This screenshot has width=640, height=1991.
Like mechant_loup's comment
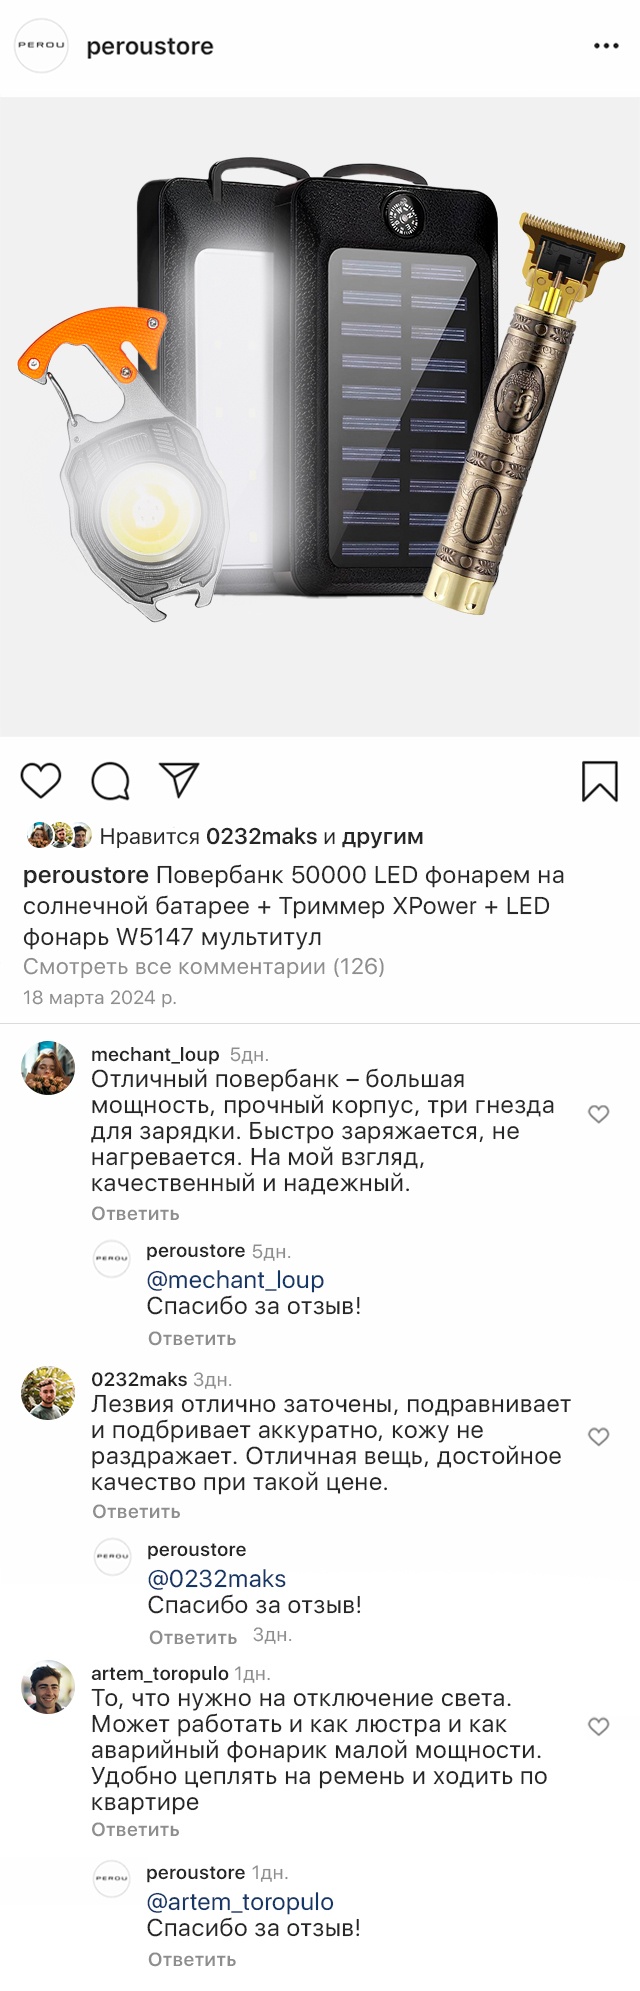[598, 1114]
